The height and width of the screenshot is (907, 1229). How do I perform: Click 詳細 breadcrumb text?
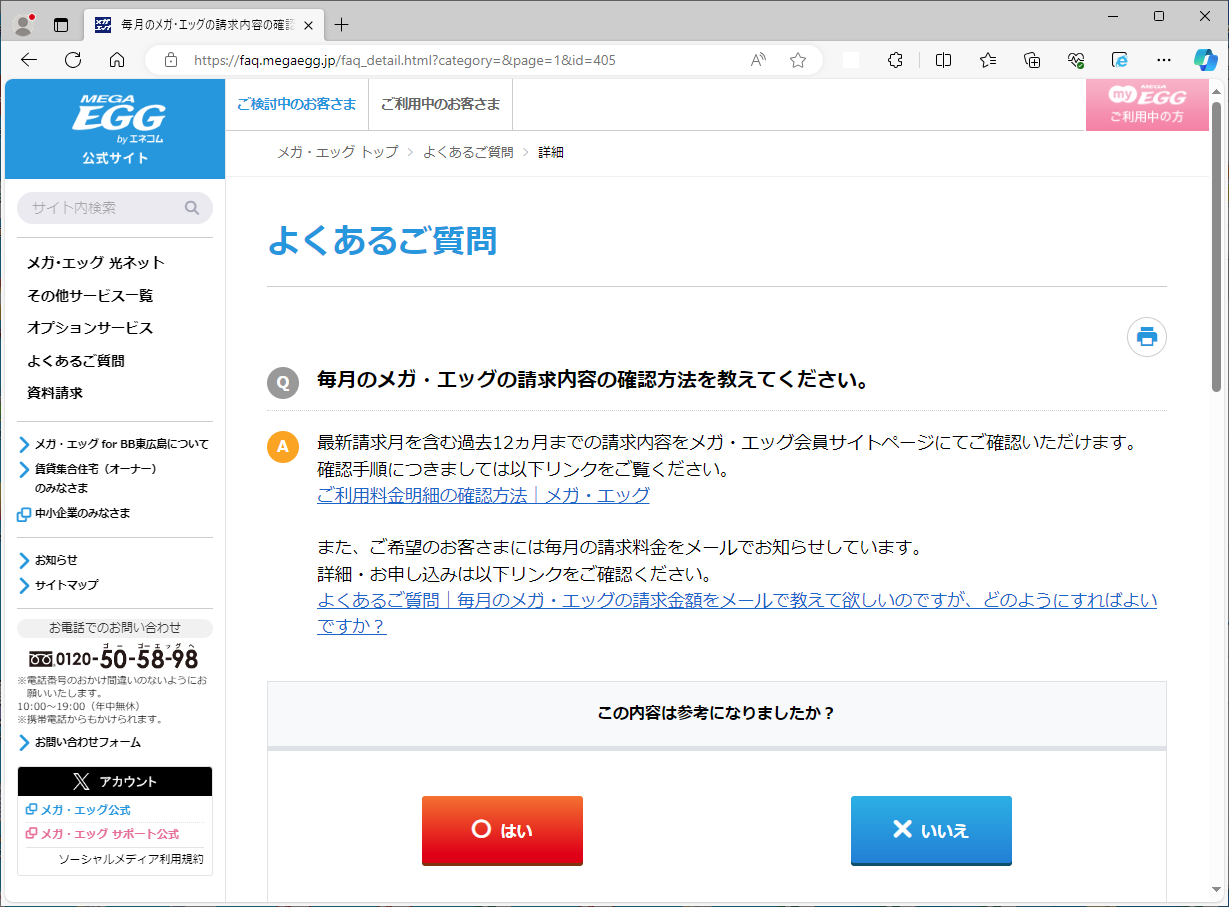[x=551, y=152]
